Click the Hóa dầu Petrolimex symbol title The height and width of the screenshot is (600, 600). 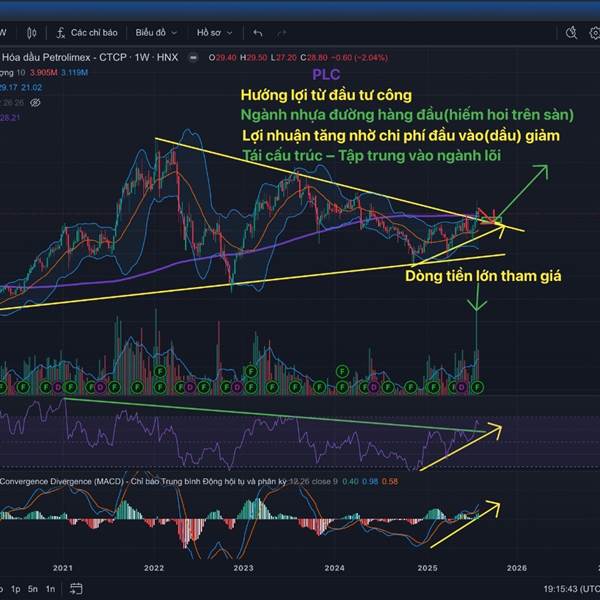coord(90,57)
